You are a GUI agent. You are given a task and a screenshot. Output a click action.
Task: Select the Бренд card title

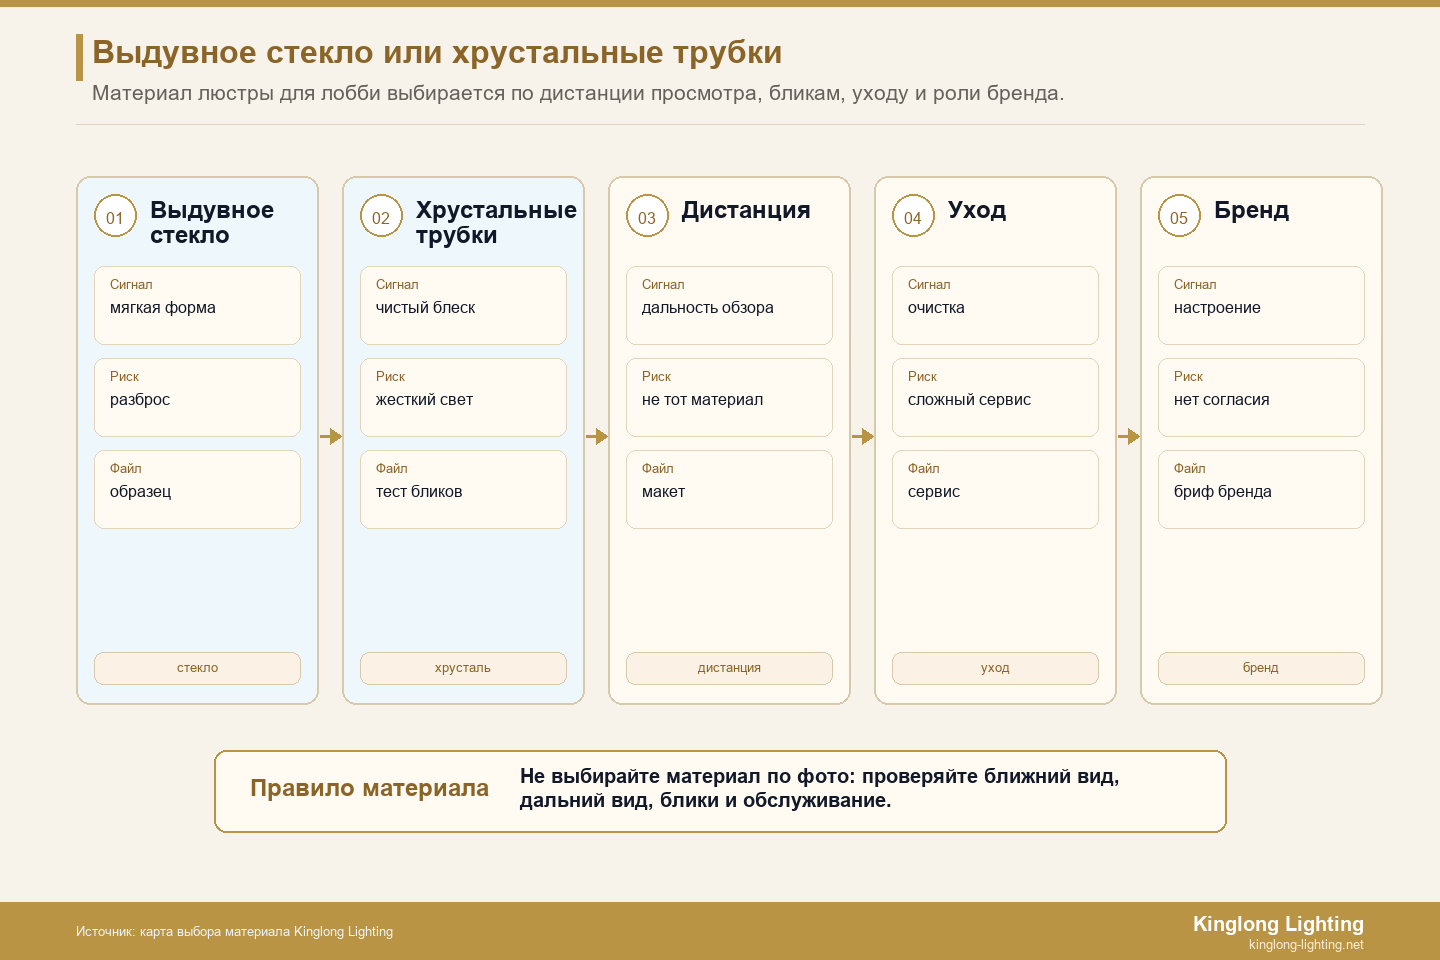[x=1251, y=210]
